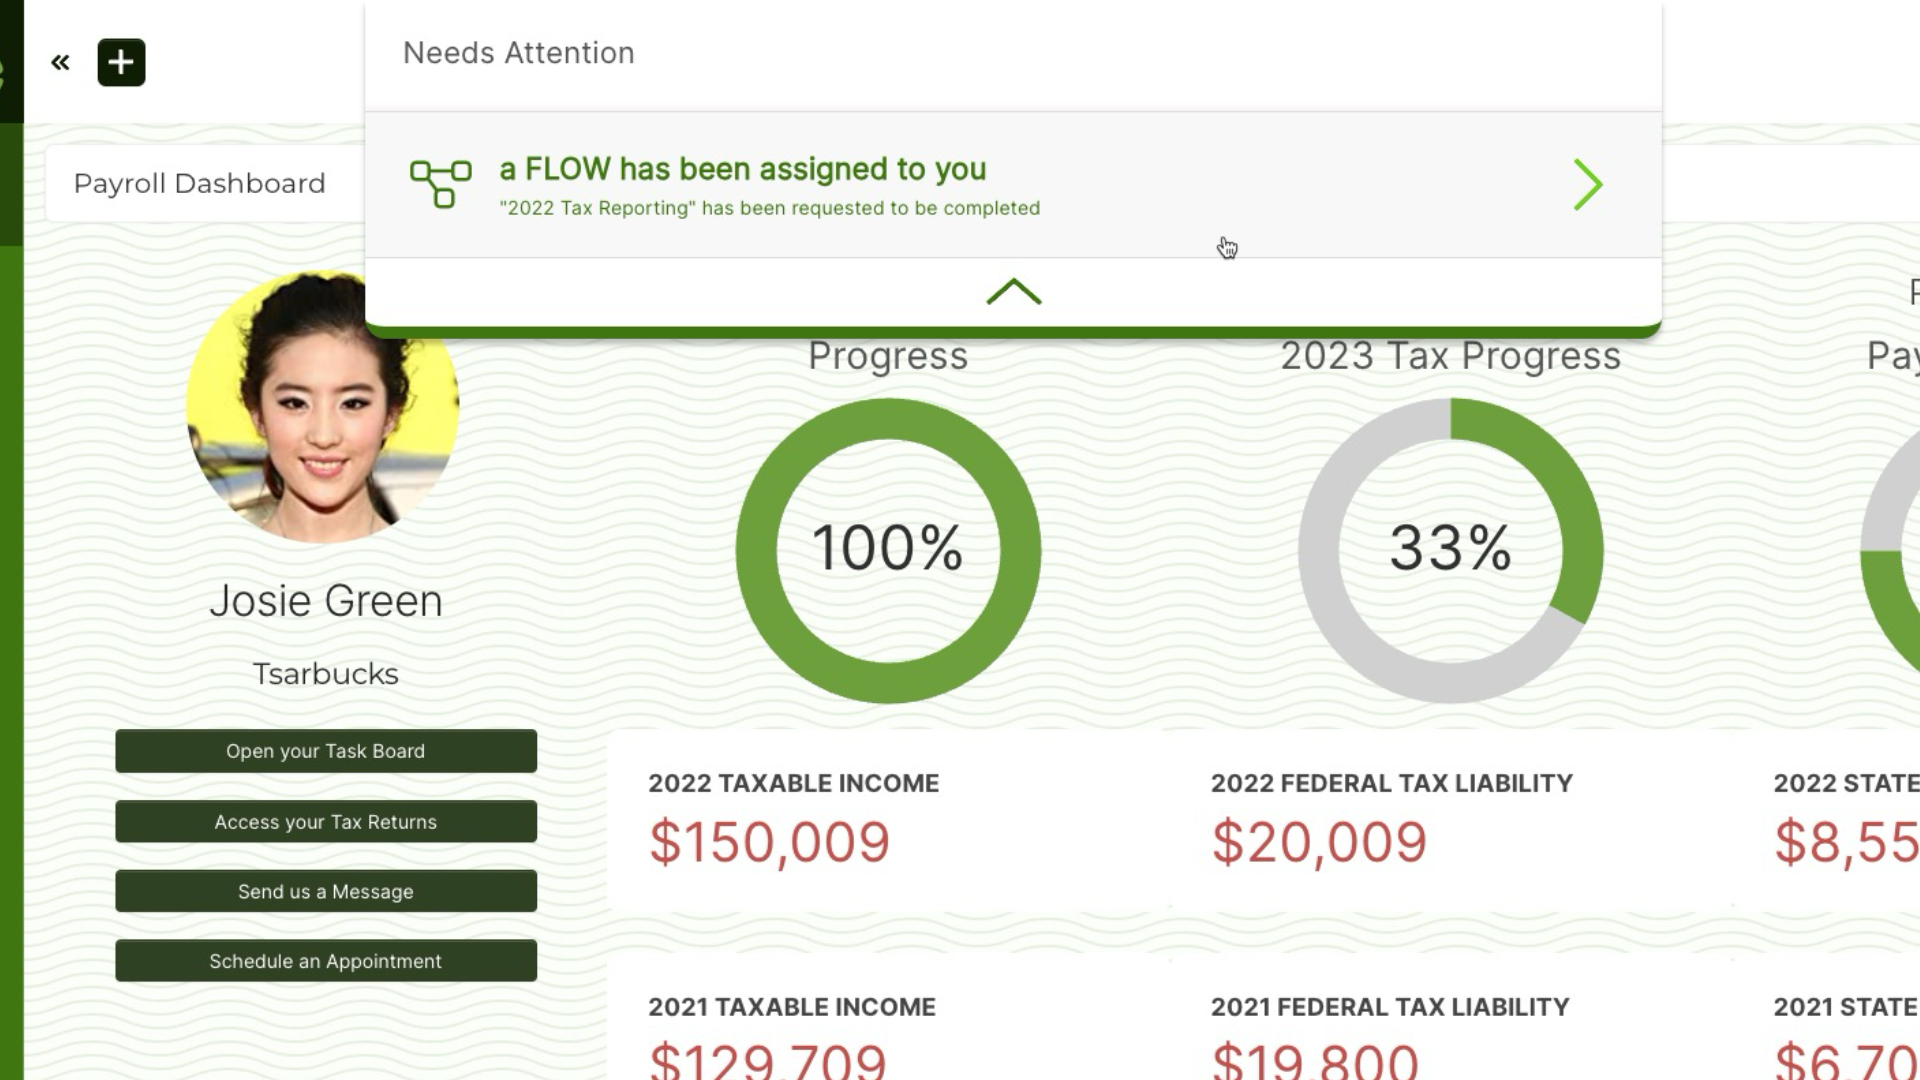Open the FLOW notification right arrow
The width and height of the screenshot is (1920, 1080).
(1587, 184)
